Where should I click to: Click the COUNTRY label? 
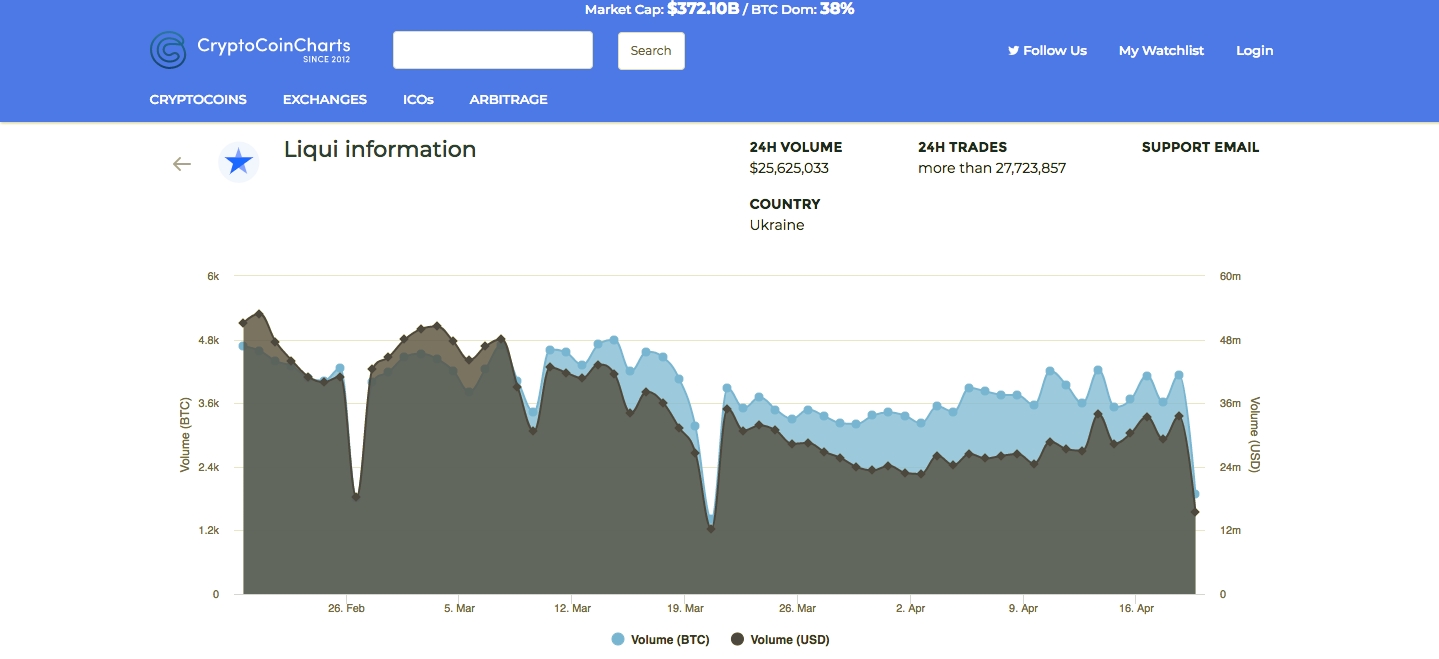[785, 204]
